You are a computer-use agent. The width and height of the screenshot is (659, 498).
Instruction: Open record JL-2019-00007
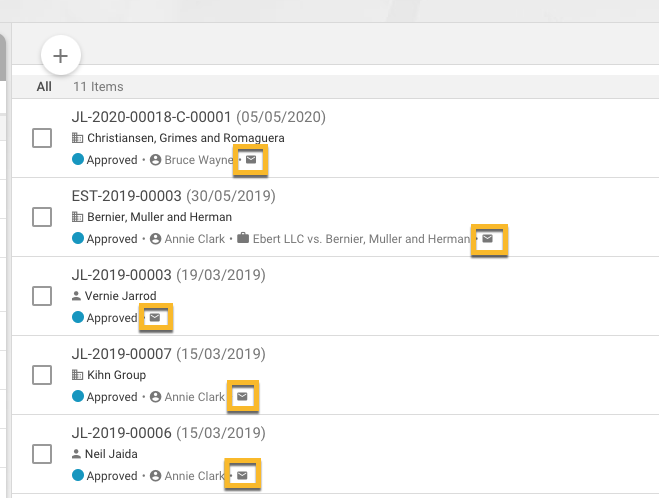click(x=121, y=354)
